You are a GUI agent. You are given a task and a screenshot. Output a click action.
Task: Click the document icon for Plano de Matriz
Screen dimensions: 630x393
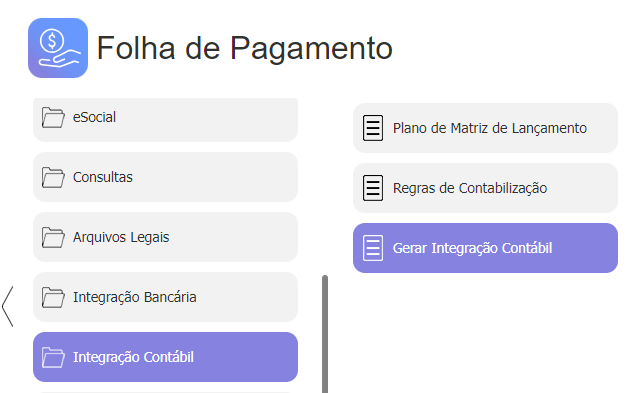click(373, 128)
